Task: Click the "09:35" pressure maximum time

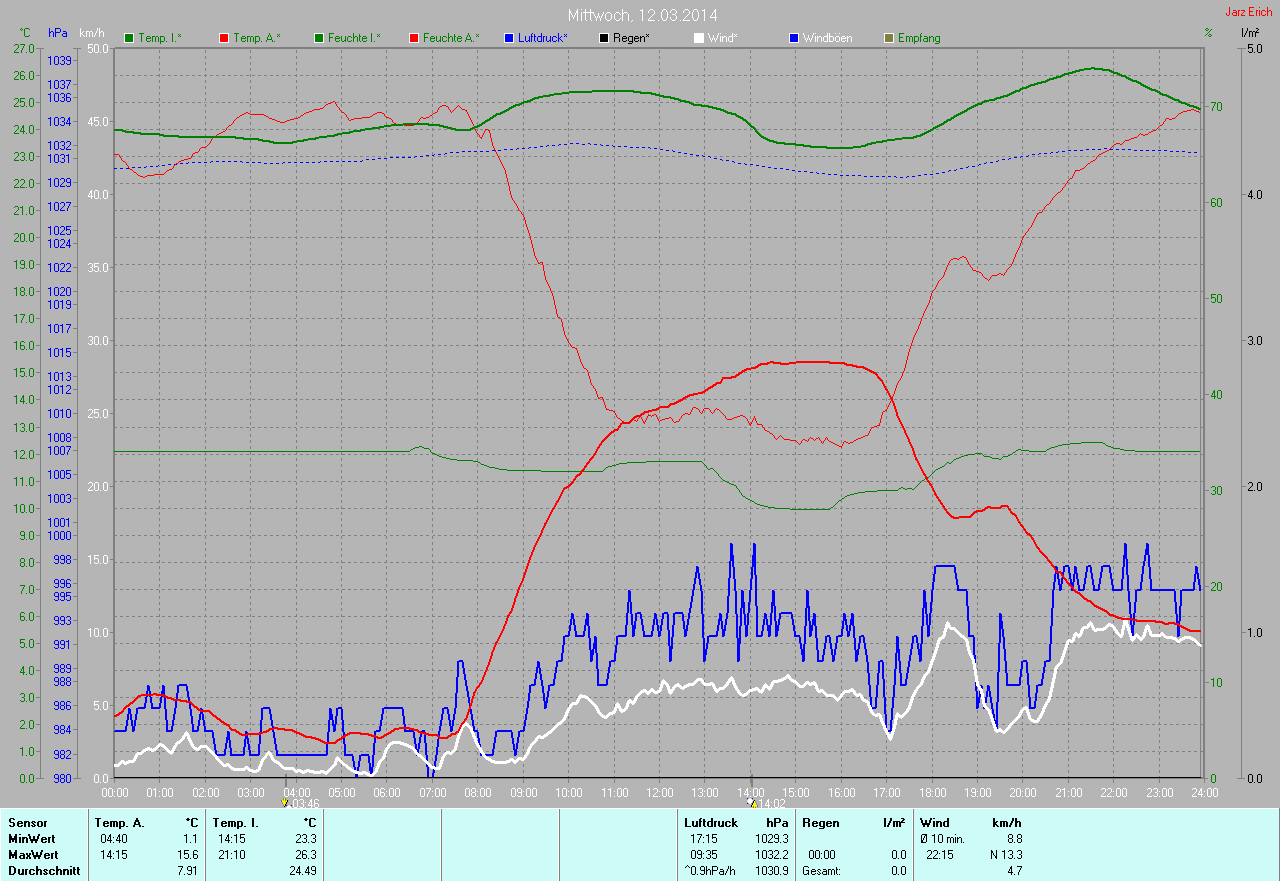Action: click(704, 855)
